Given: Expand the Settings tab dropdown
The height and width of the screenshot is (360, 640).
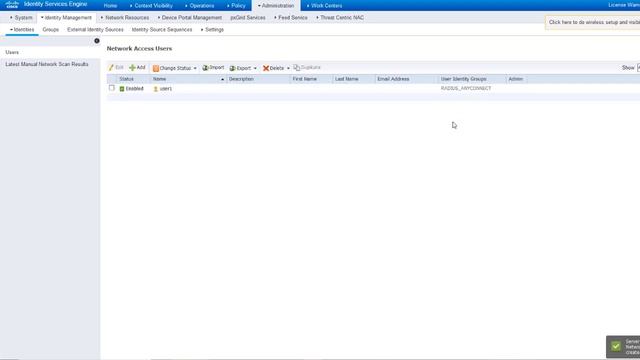Looking at the screenshot, I should click(x=212, y=29).
